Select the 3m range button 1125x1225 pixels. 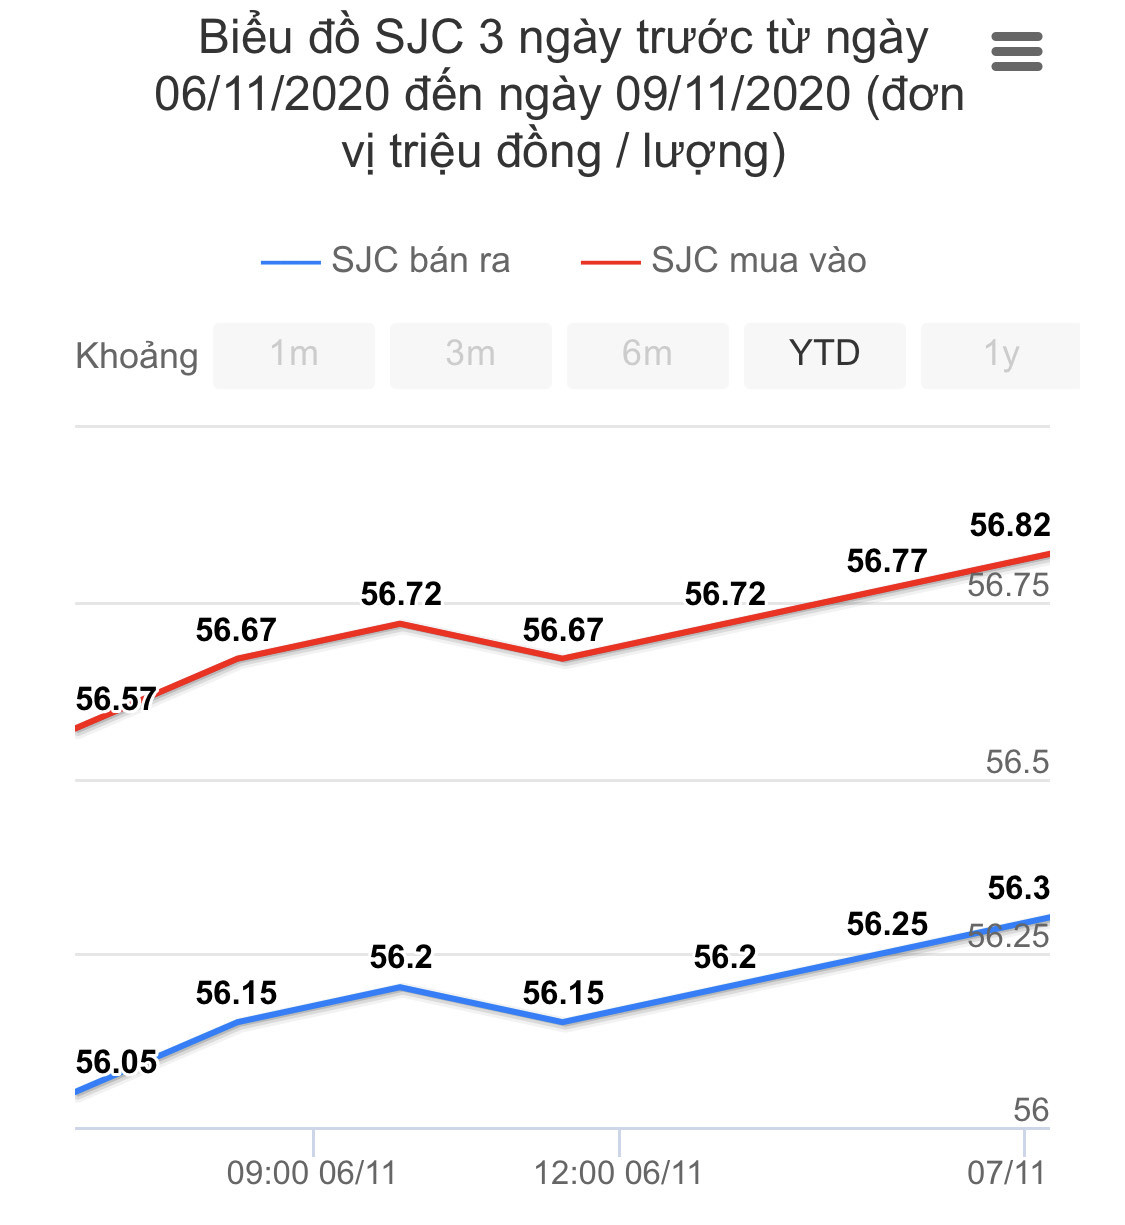470,354
